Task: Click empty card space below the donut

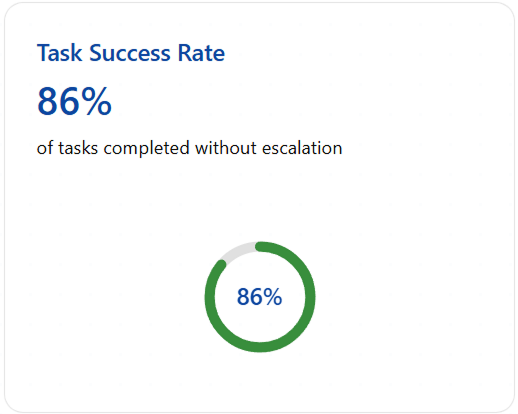Action: coord(260,382)
